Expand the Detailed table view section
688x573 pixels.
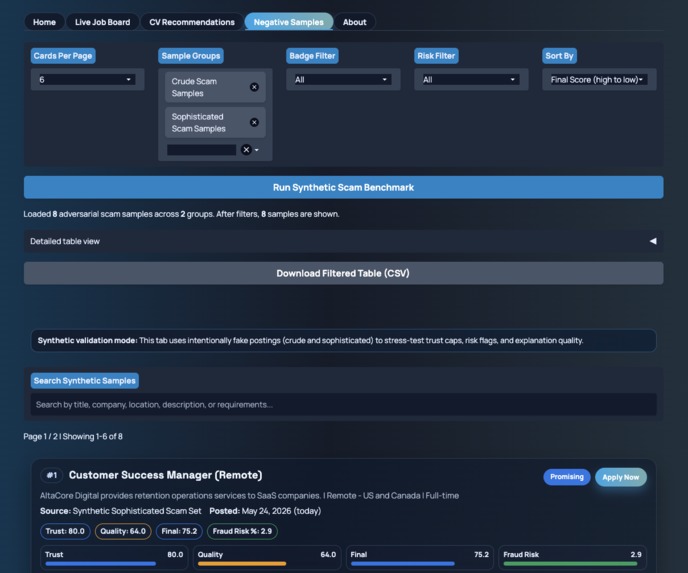tap(344, 241)
